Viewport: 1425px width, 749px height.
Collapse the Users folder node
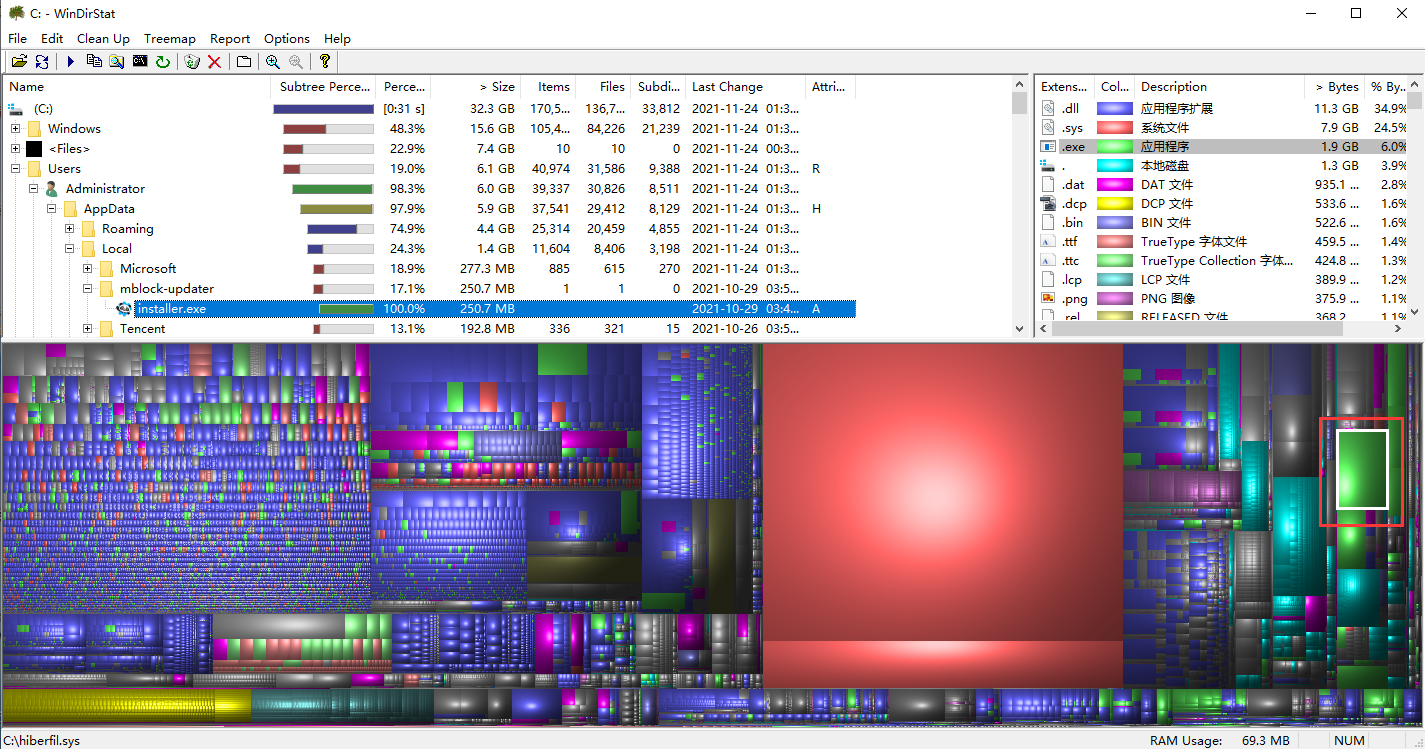click(x=15, y=168)
